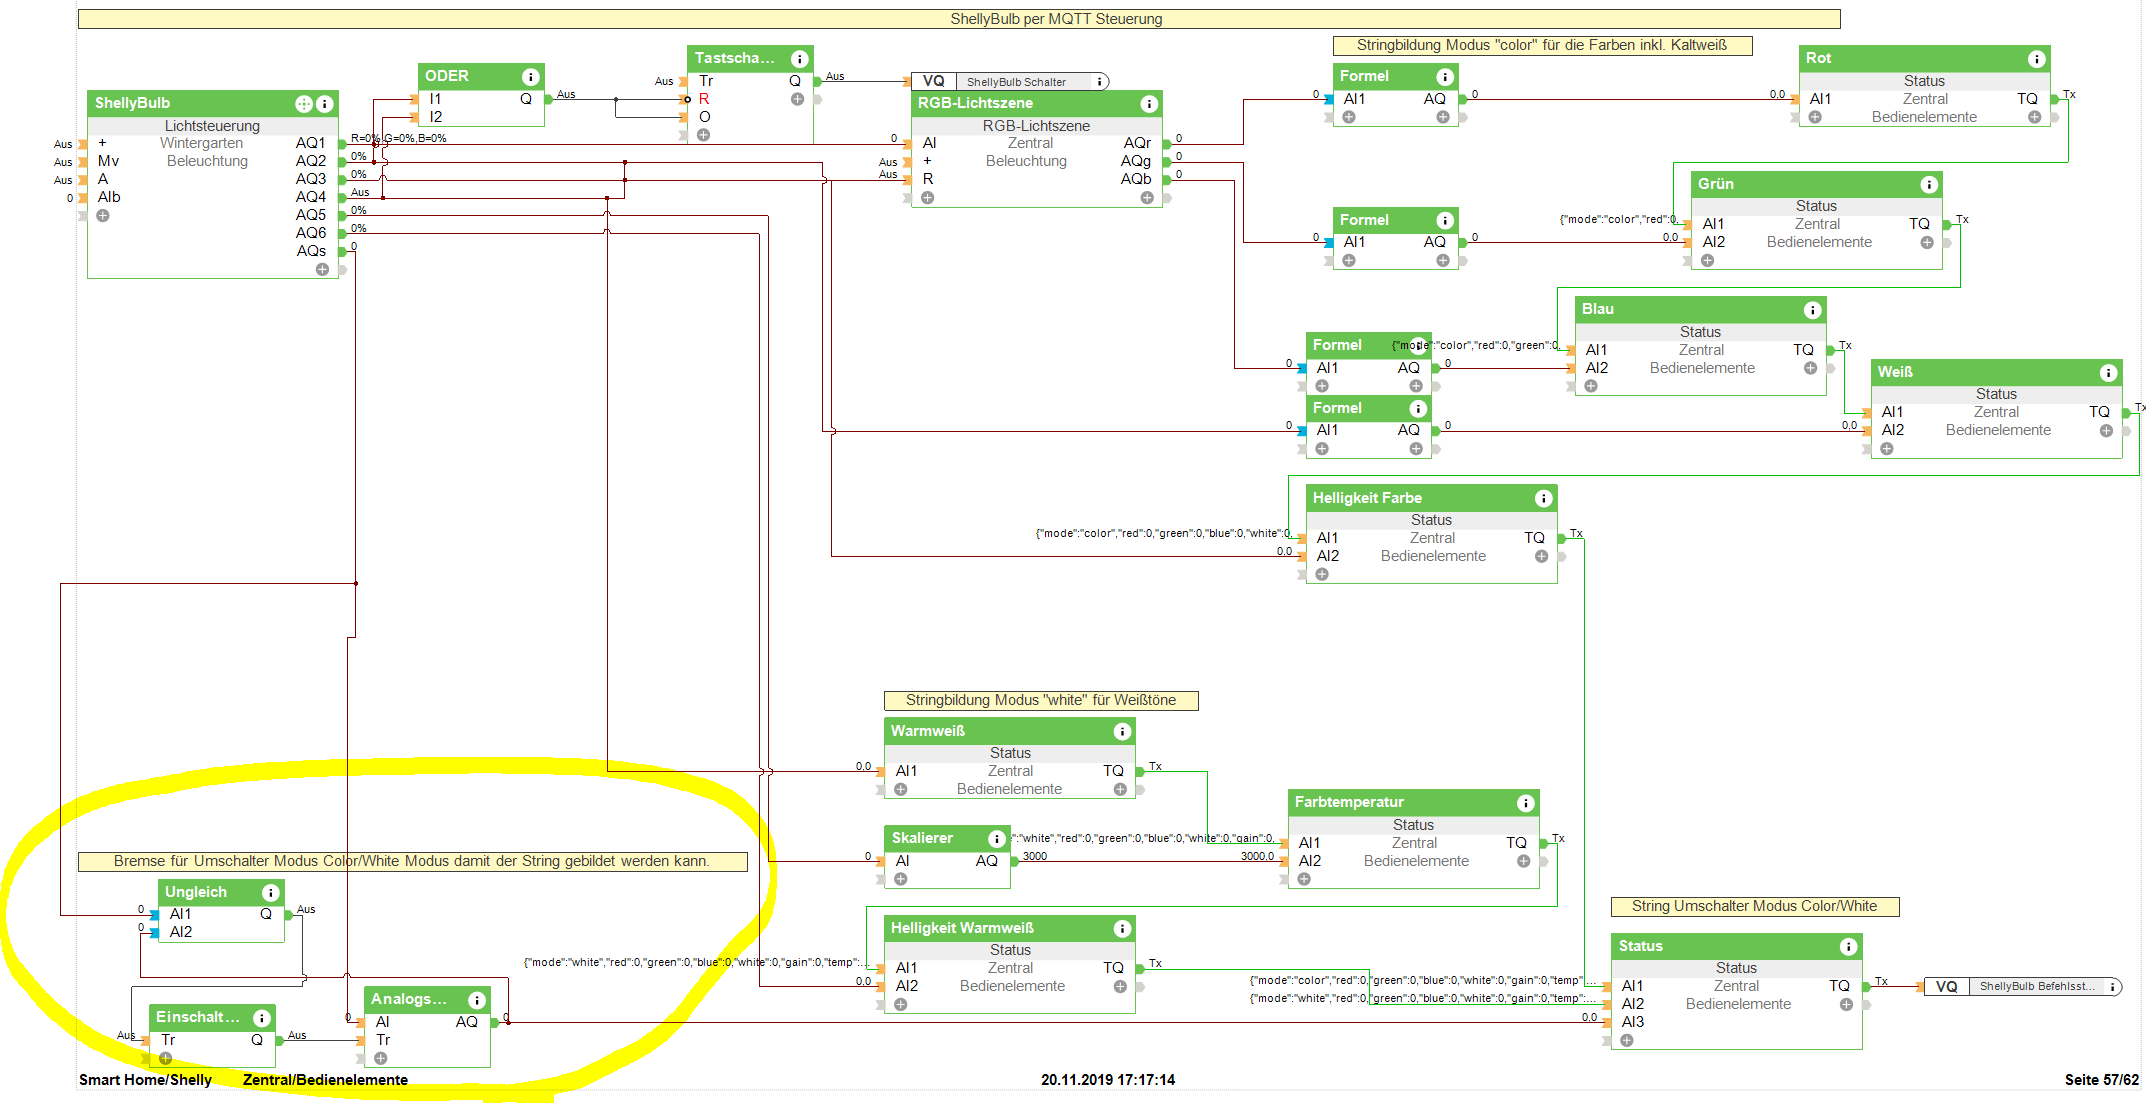Open info icon on ShellyBulb Befehlsst virtual output
2146x1104 pixels.
(x=2112, y=987)
